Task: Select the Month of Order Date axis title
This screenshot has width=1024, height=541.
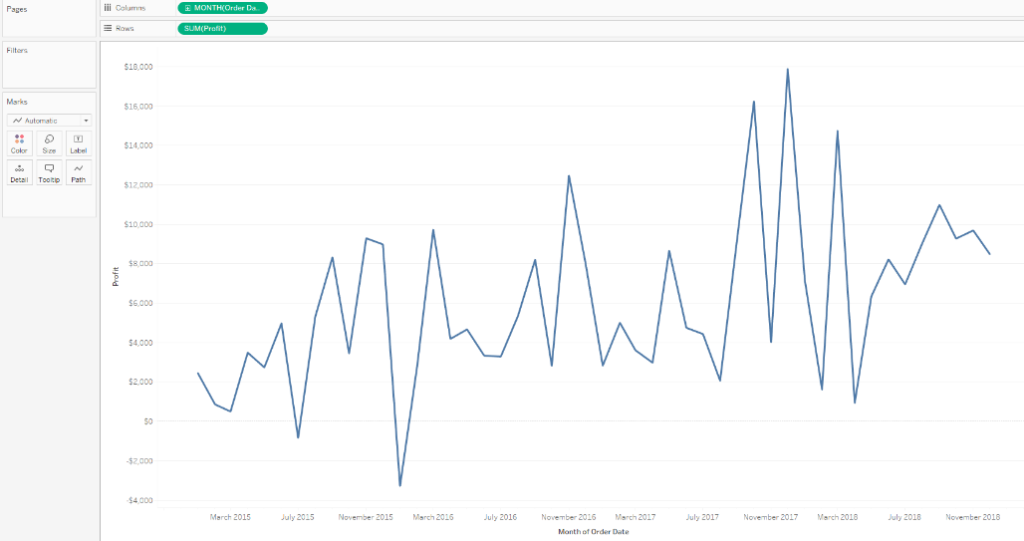Action: 593,532
